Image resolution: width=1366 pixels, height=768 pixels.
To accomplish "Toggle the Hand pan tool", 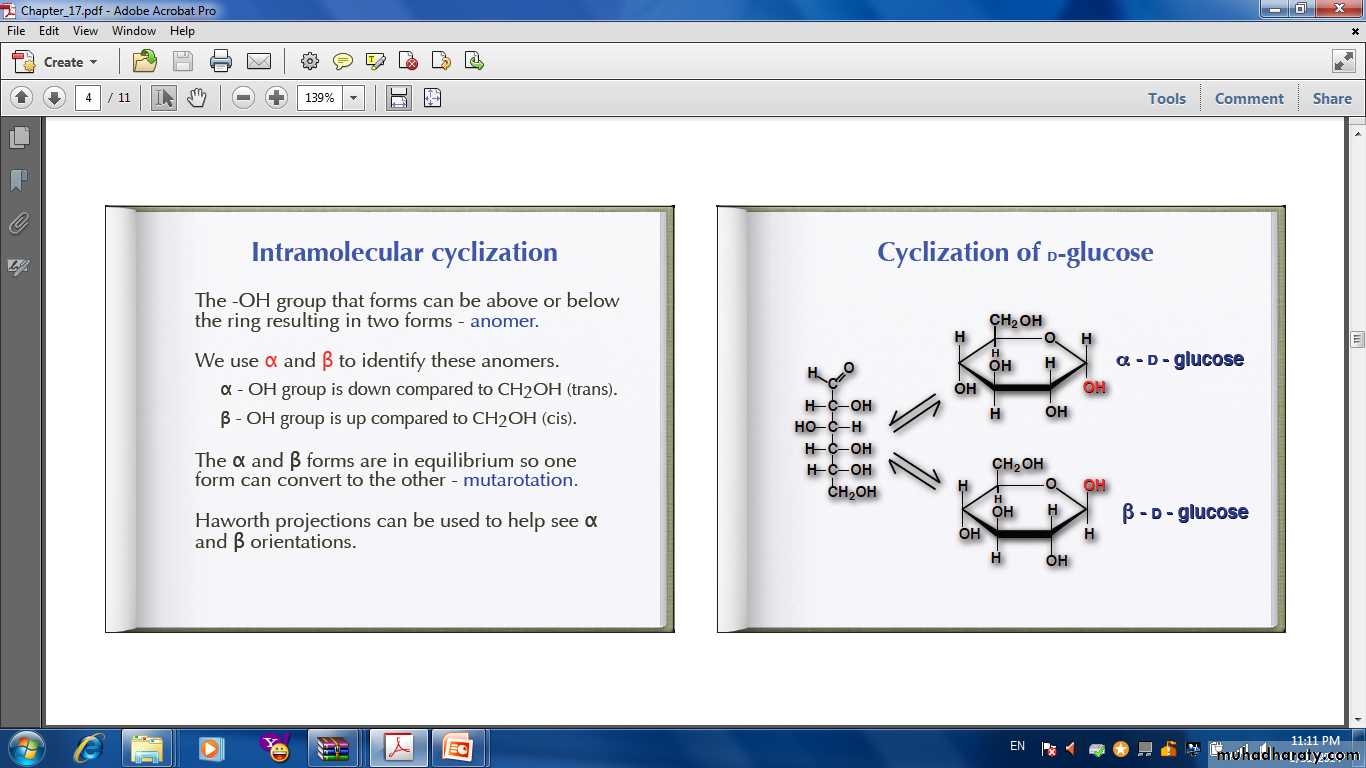I will [197, 98].
